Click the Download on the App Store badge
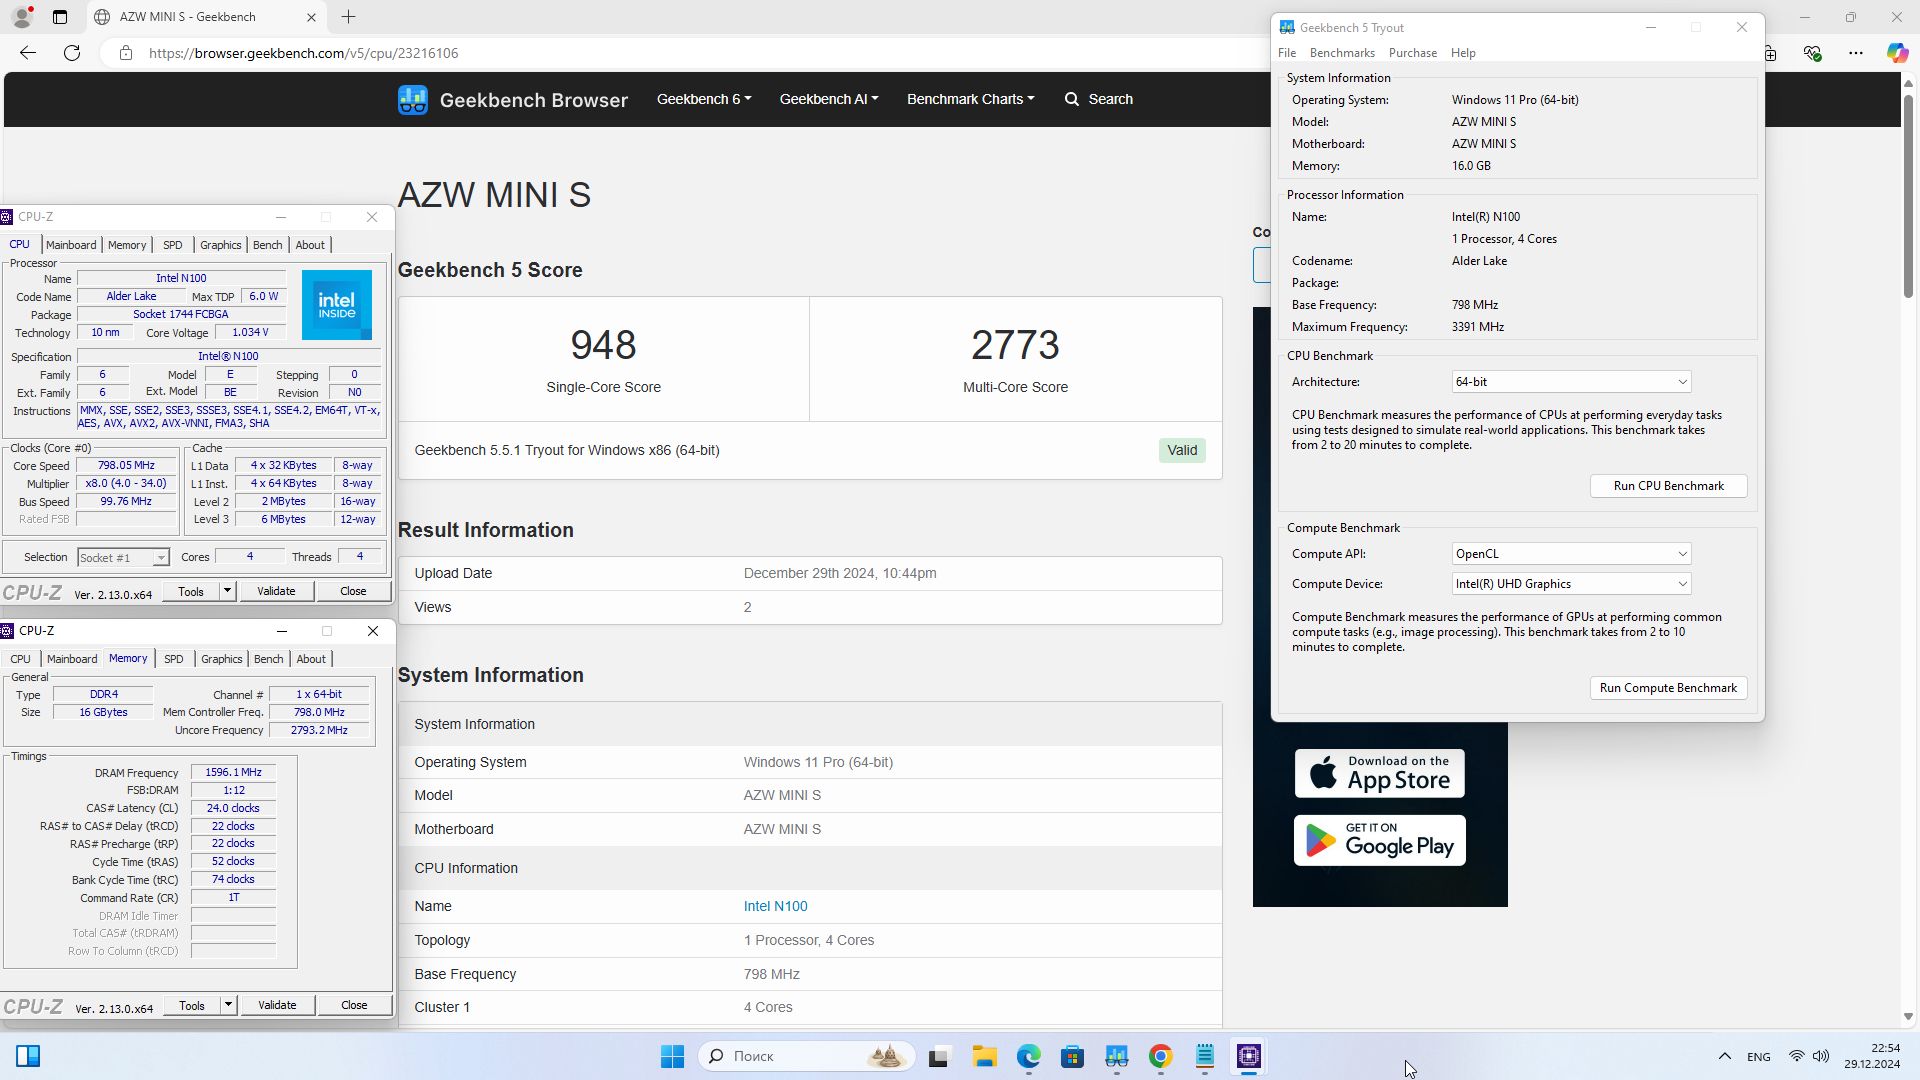1920x1080 pixels. 1379,773
